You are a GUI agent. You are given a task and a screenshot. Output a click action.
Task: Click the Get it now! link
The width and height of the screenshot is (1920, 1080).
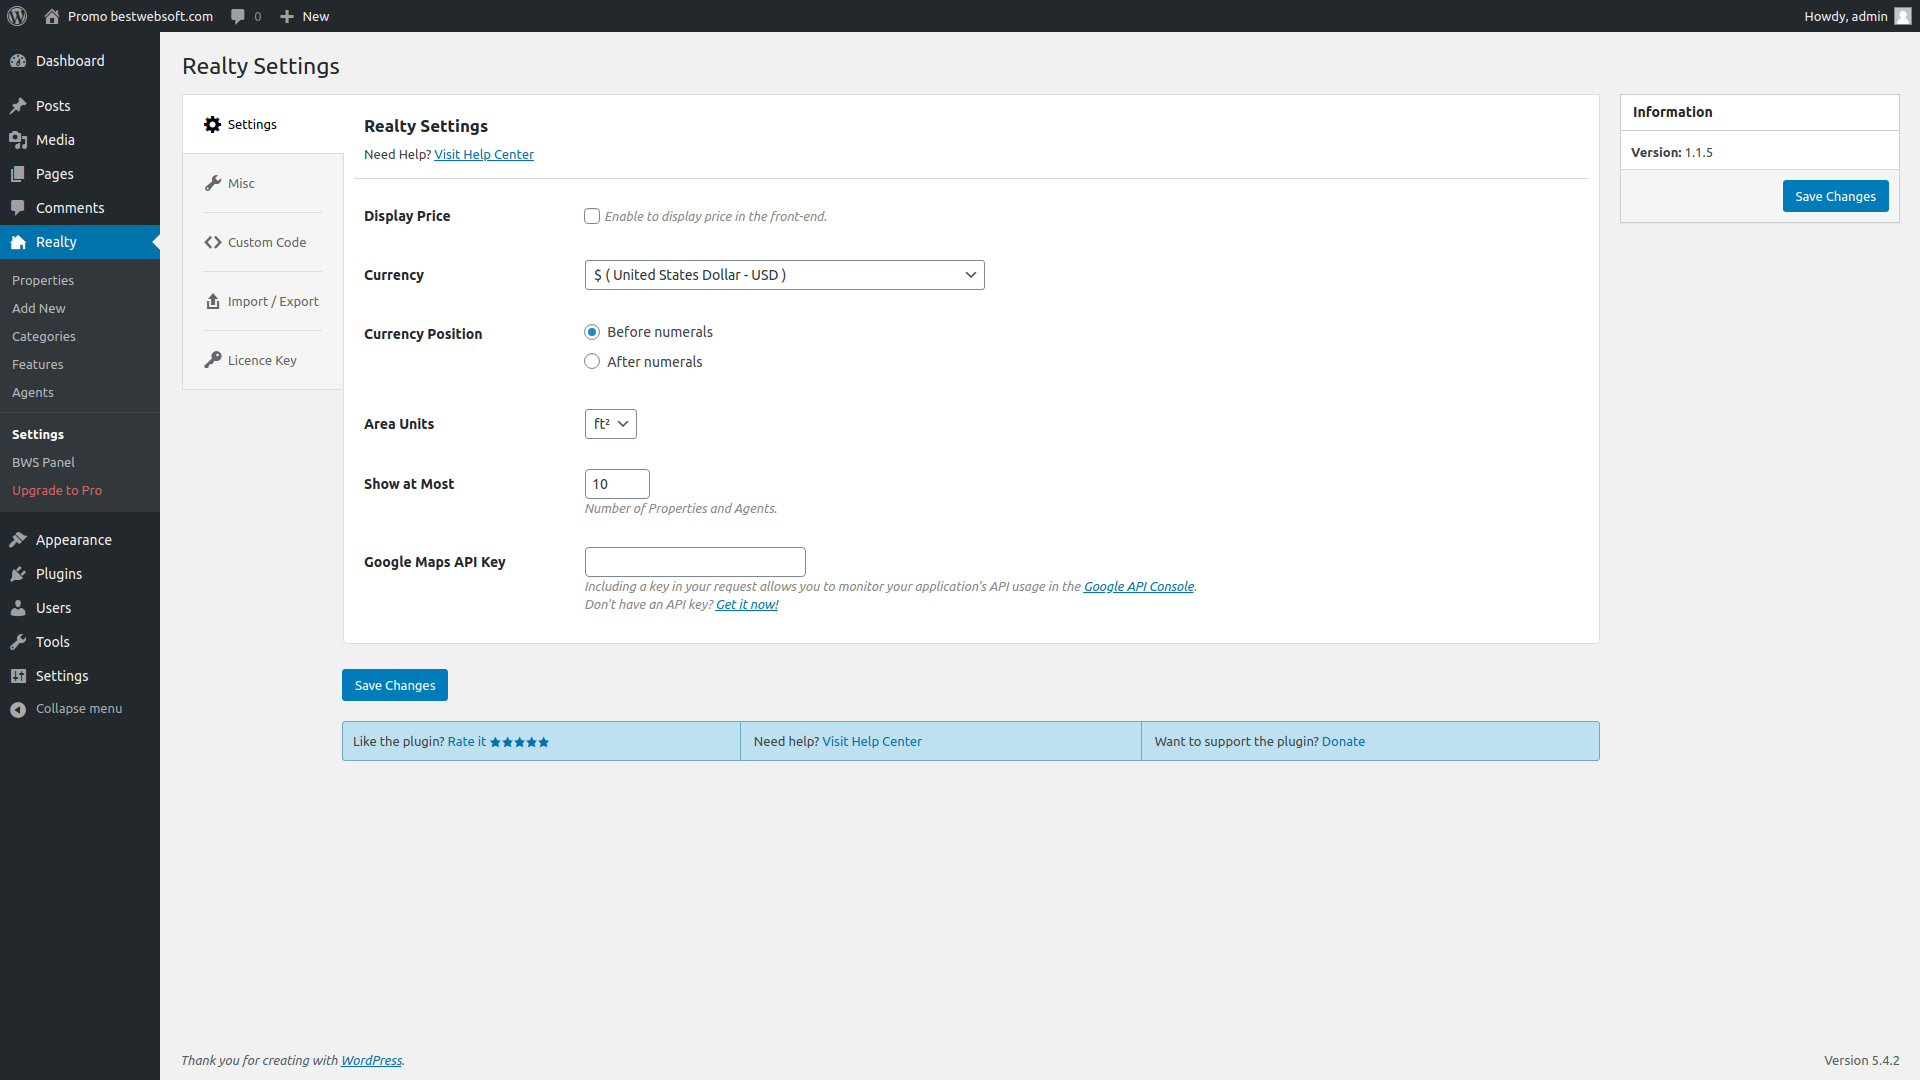coord(747,604)
